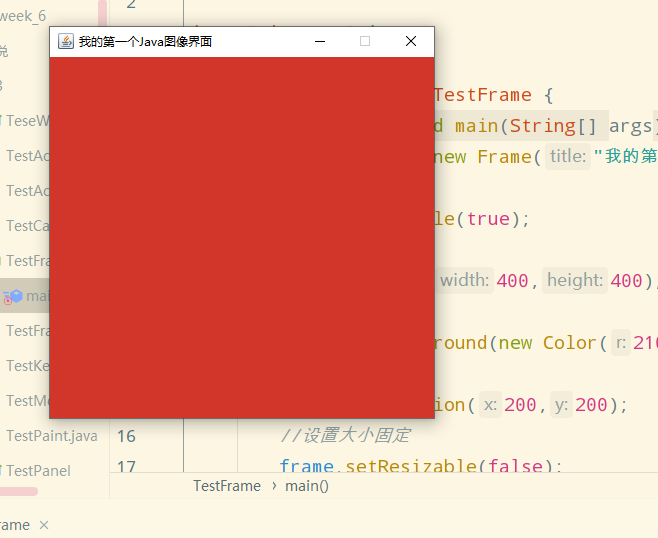This screenshot has width=658, height=538.
Task: Click the Java icon in the frame's title bar
Action: (66, 42)
